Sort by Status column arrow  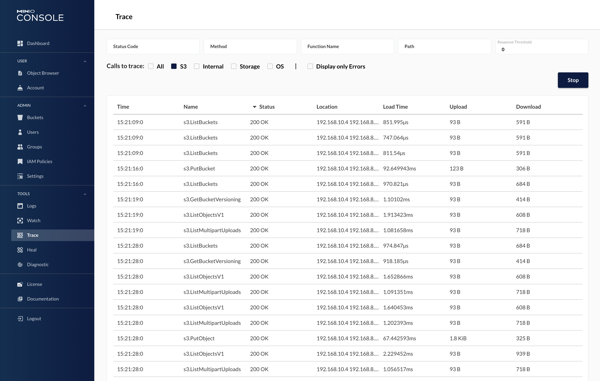(x=254, y=107)
